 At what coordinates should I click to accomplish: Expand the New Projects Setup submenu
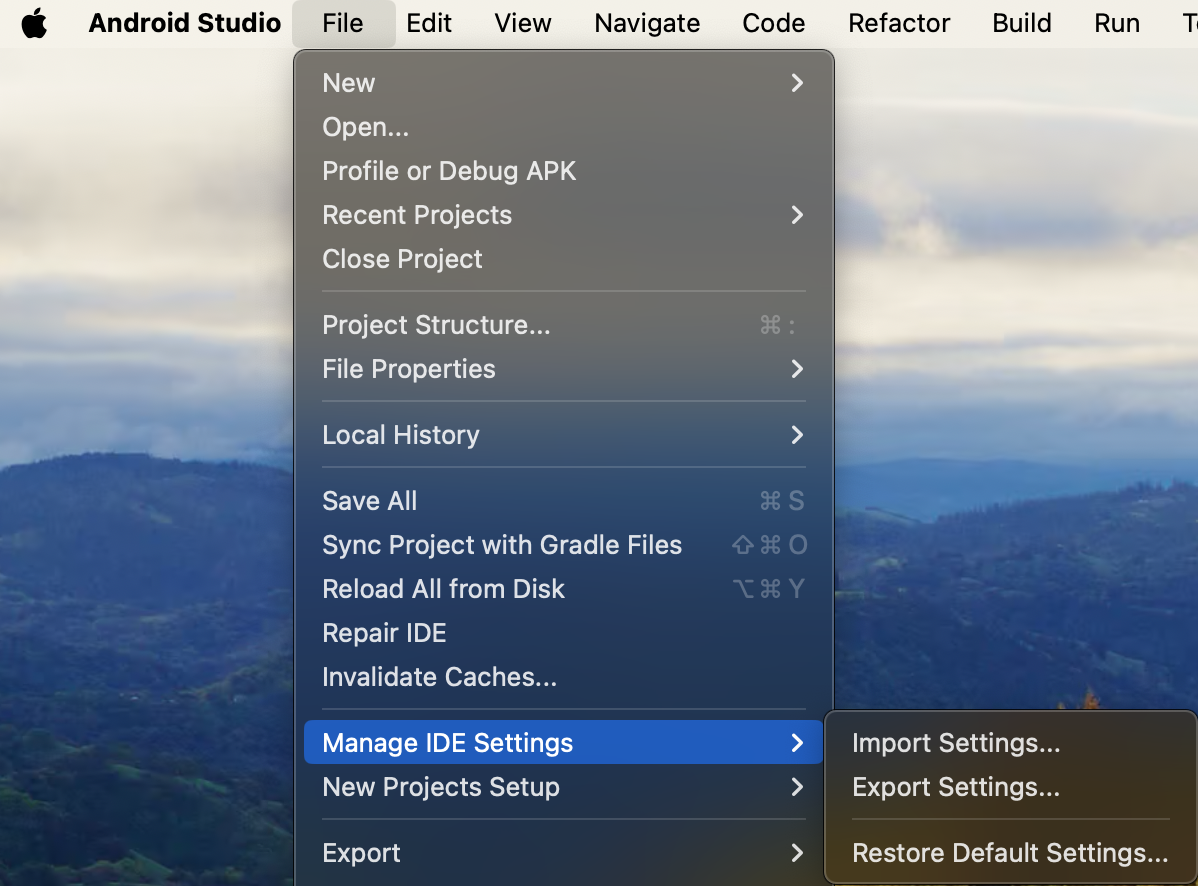tap(563, 787)
